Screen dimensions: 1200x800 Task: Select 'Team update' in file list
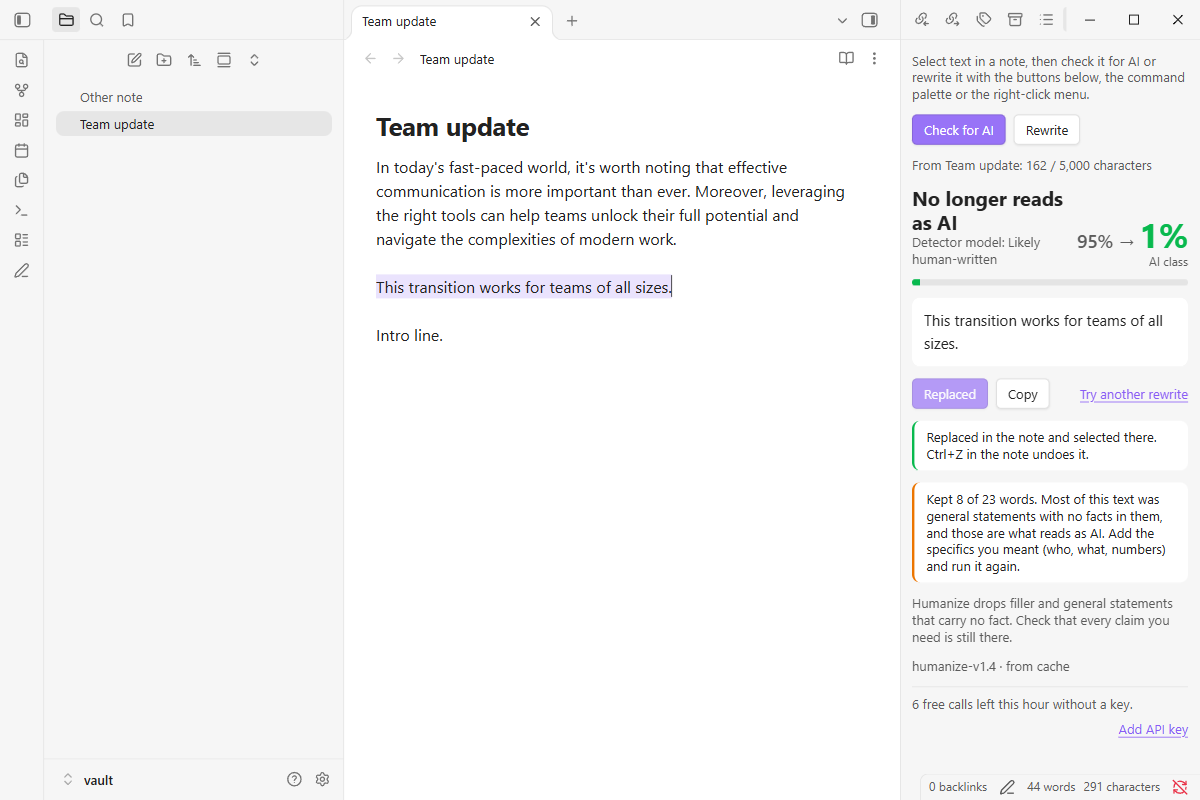click(x=194, y=124)
